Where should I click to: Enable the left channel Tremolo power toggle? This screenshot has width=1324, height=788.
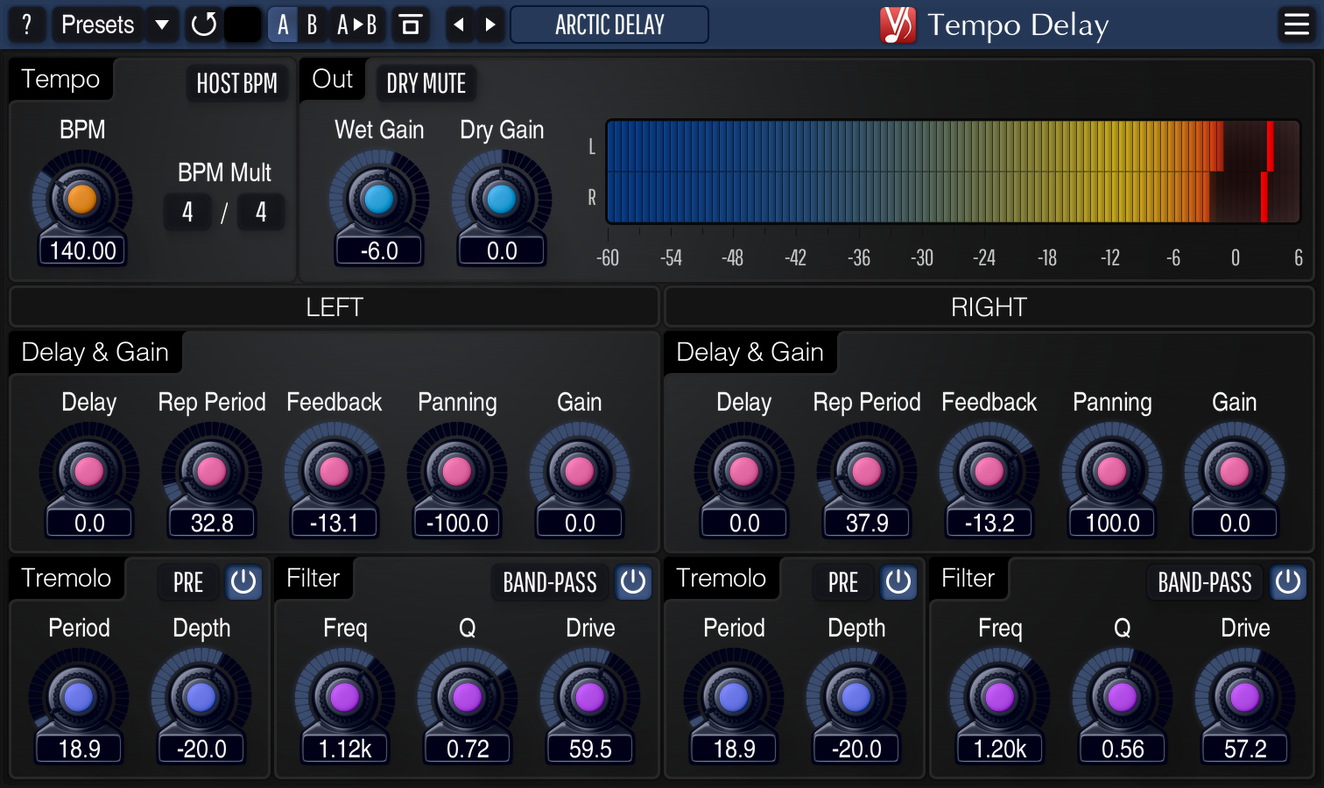coord(243,582)
